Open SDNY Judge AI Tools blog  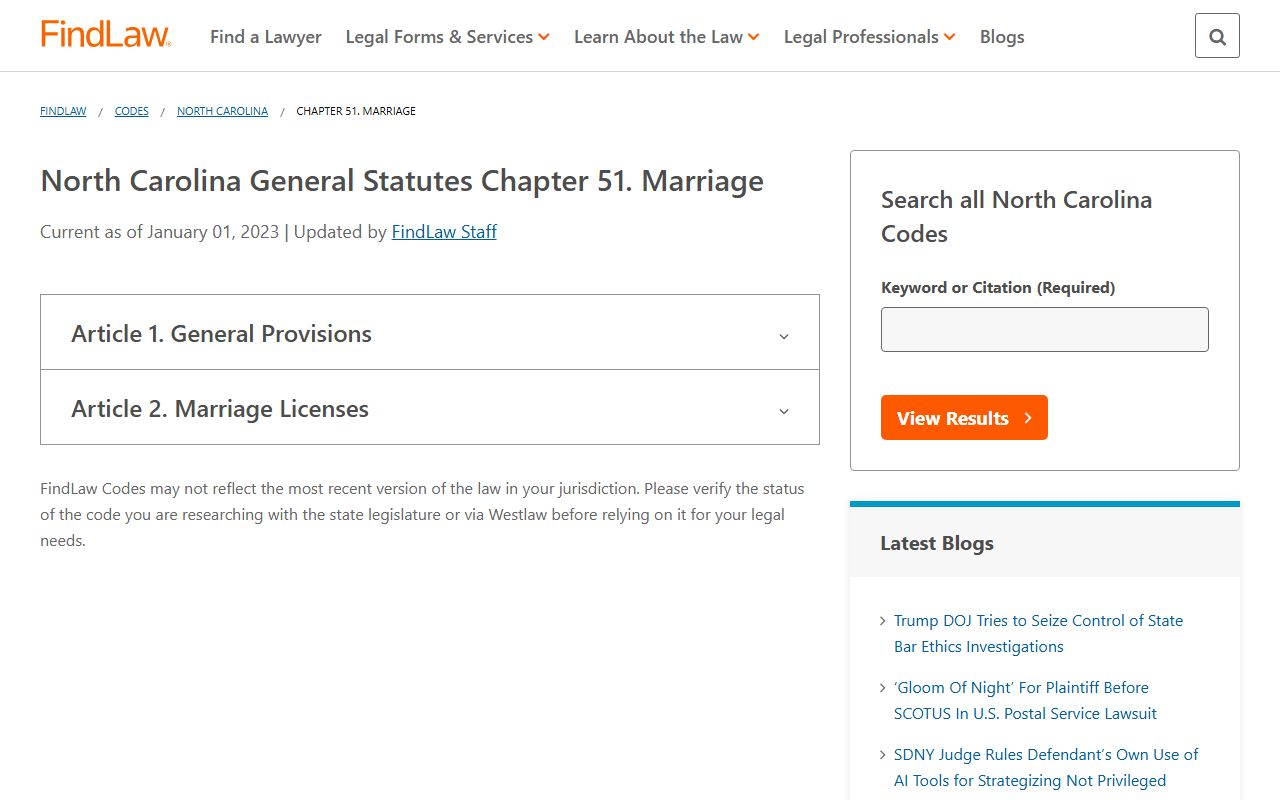coord(1046,768)
